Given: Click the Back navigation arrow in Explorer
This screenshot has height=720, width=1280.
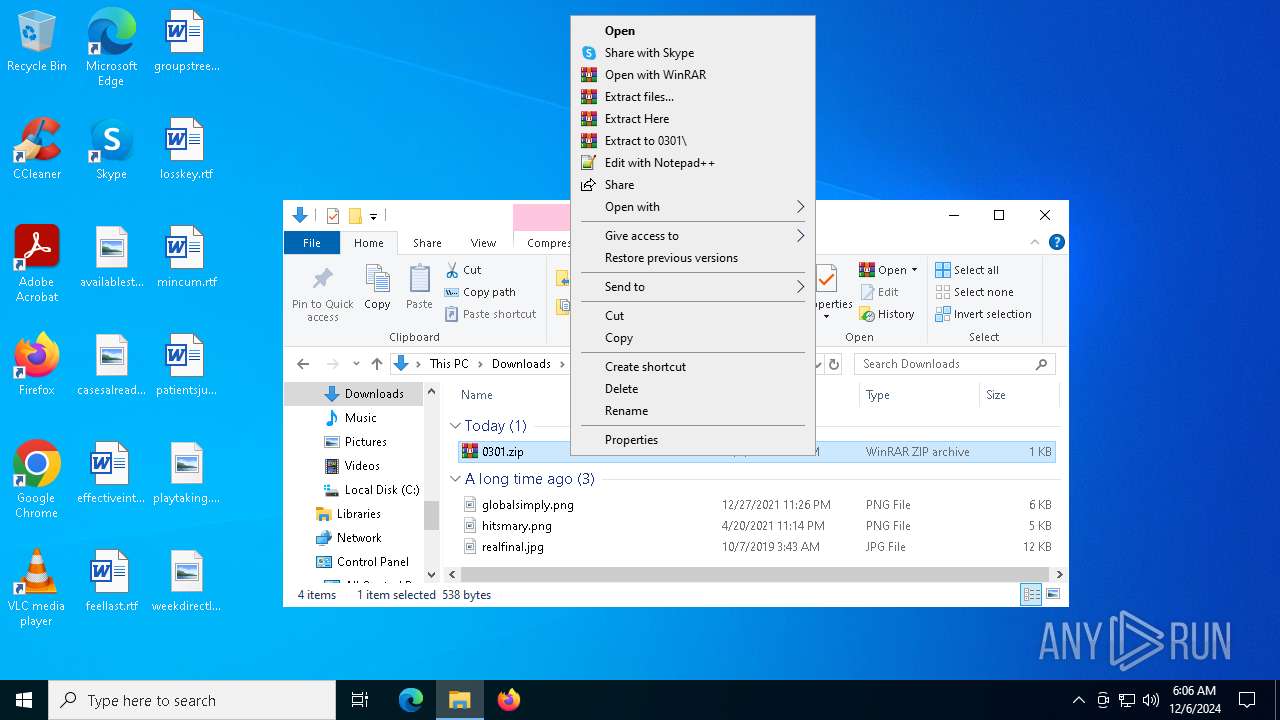Looking at the screenshot, I should point(303,364).
